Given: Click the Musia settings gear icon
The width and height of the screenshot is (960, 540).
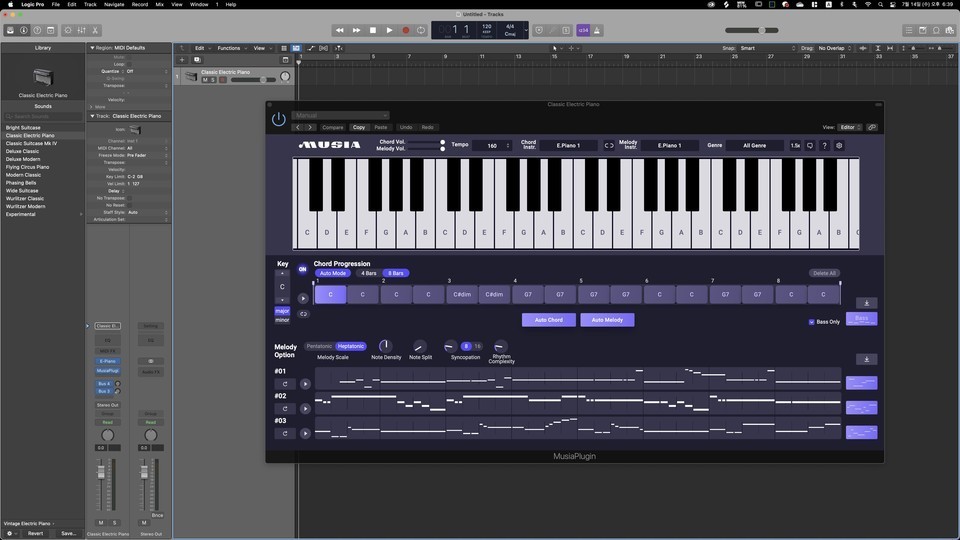Looking at the screenshot, I should tap(839, 146).
